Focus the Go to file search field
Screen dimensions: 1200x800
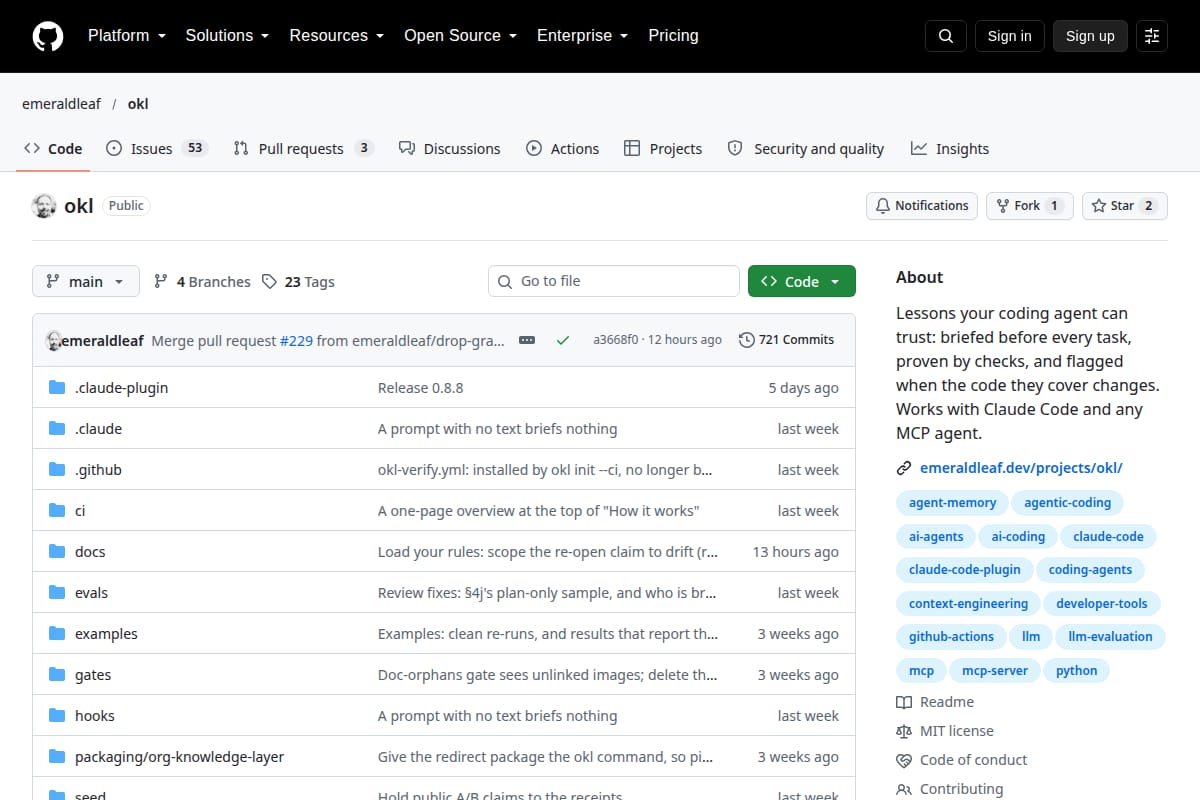pos(614,282)
